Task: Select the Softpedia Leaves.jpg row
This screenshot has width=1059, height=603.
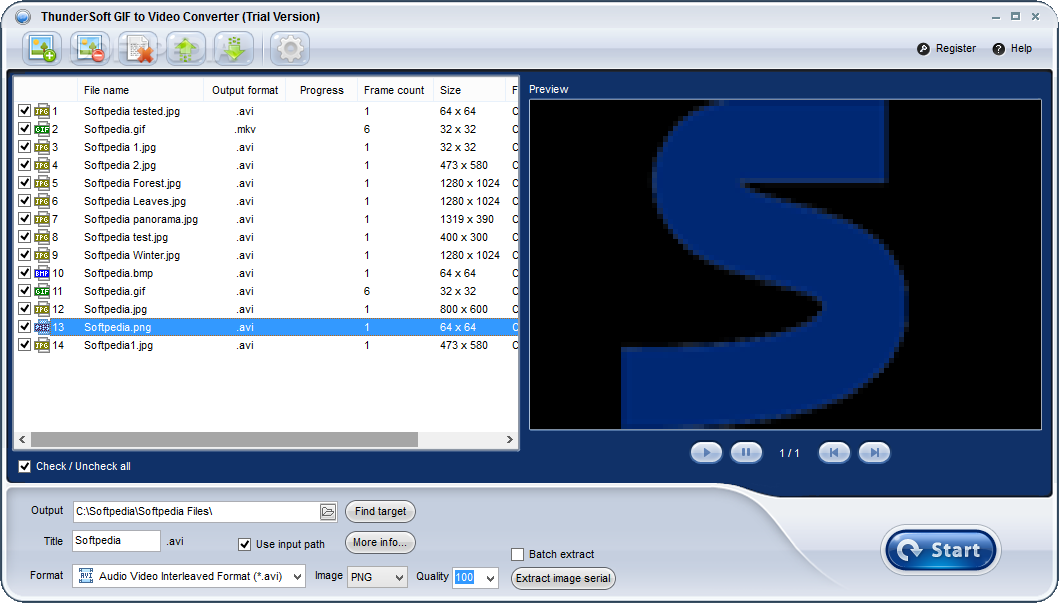Action: (x=266, y=201)
